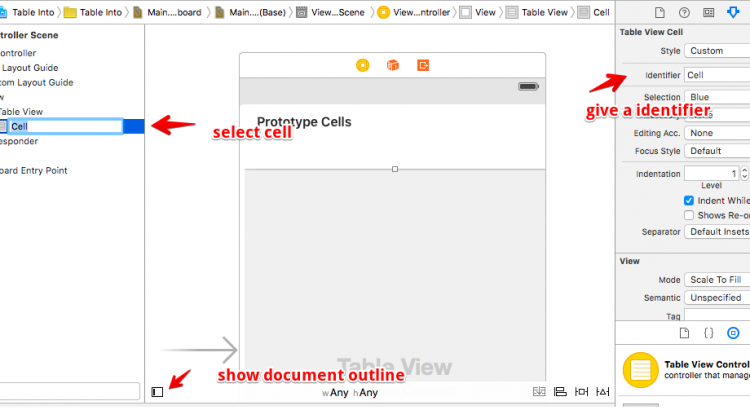This screenshot has height=410, width=750.
Task: Show the Code Snippet library braces icon
Action: pyautogui.click(x=708, y=332)
